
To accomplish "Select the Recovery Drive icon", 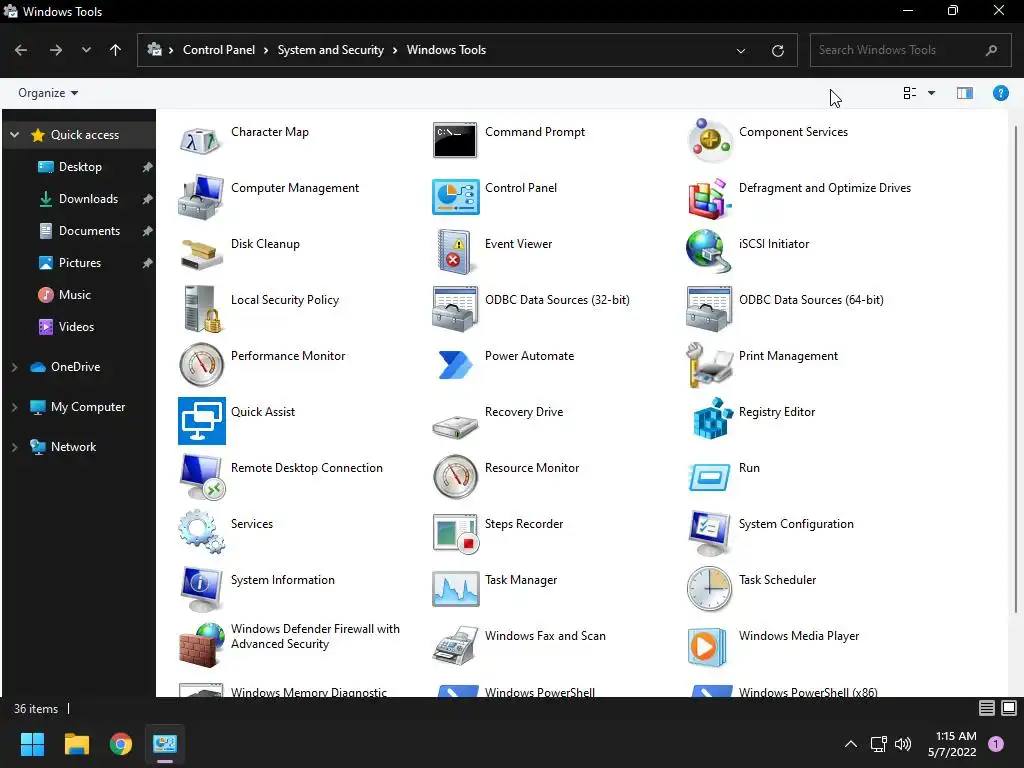I will click(455, 426).
